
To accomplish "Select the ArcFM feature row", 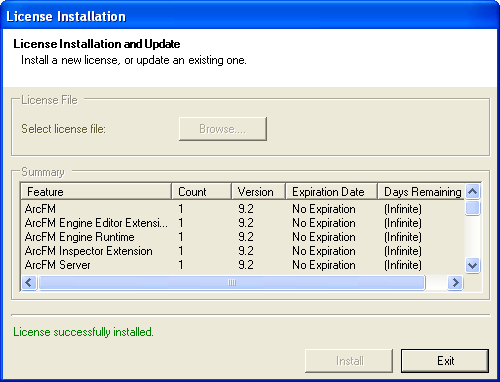I will tap(242, 209).
